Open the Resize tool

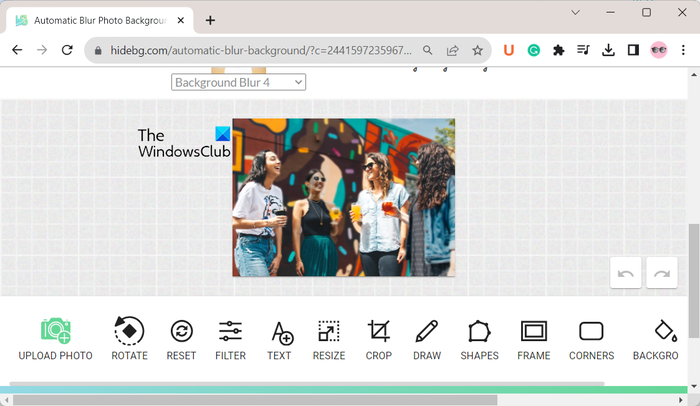coord(329,331)
